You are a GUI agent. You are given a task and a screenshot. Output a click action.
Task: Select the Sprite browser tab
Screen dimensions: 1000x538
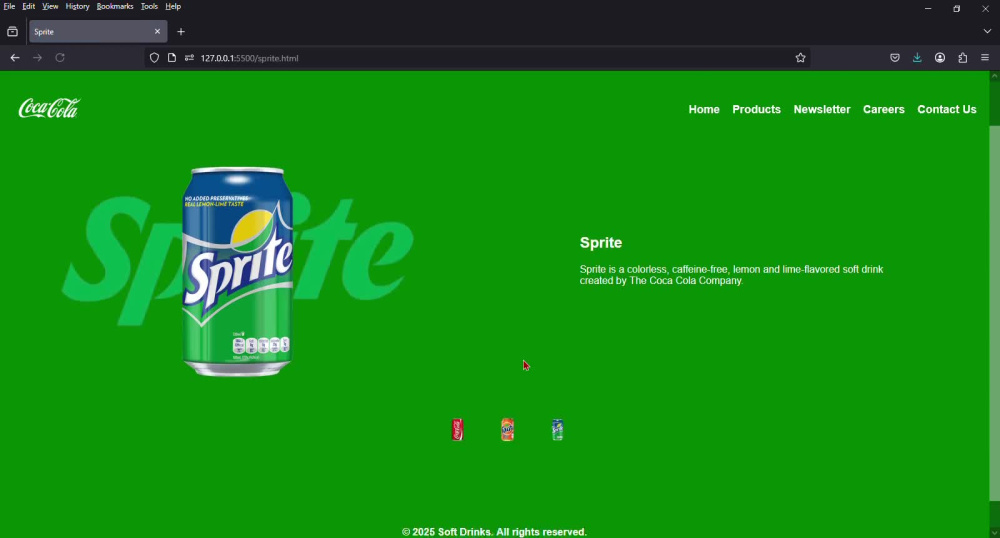pyautogui.click(x=98, y=31)
